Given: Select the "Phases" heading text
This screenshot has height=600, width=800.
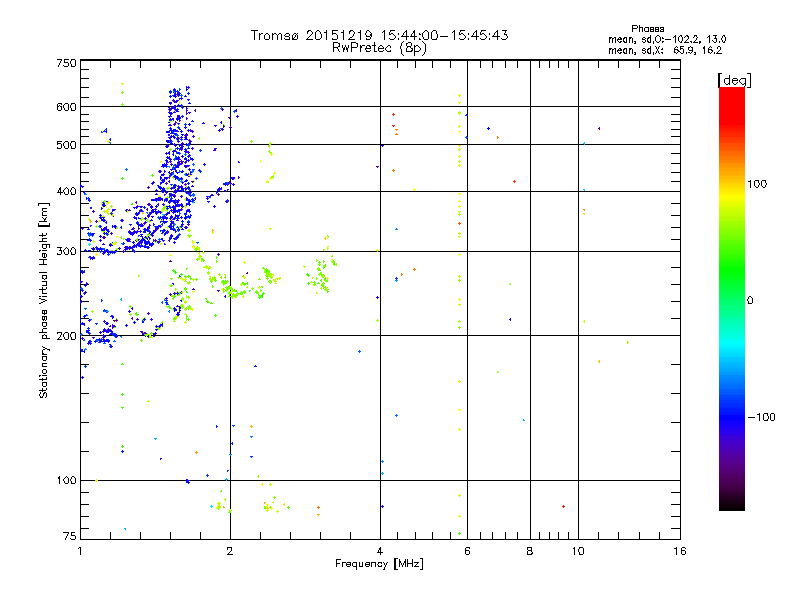Looking at the screenshot, I should pyautogui.click(x=647, y=29).
